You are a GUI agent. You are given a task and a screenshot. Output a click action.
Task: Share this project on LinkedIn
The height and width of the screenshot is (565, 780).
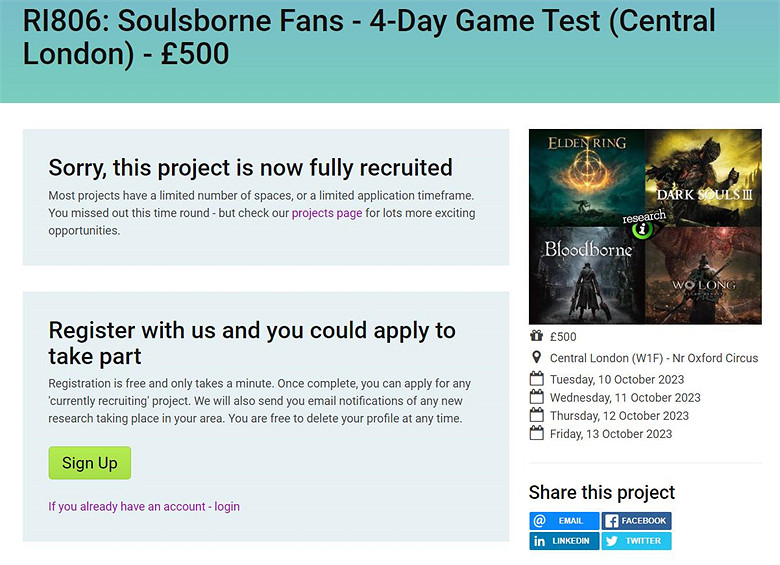coord(564,541)
